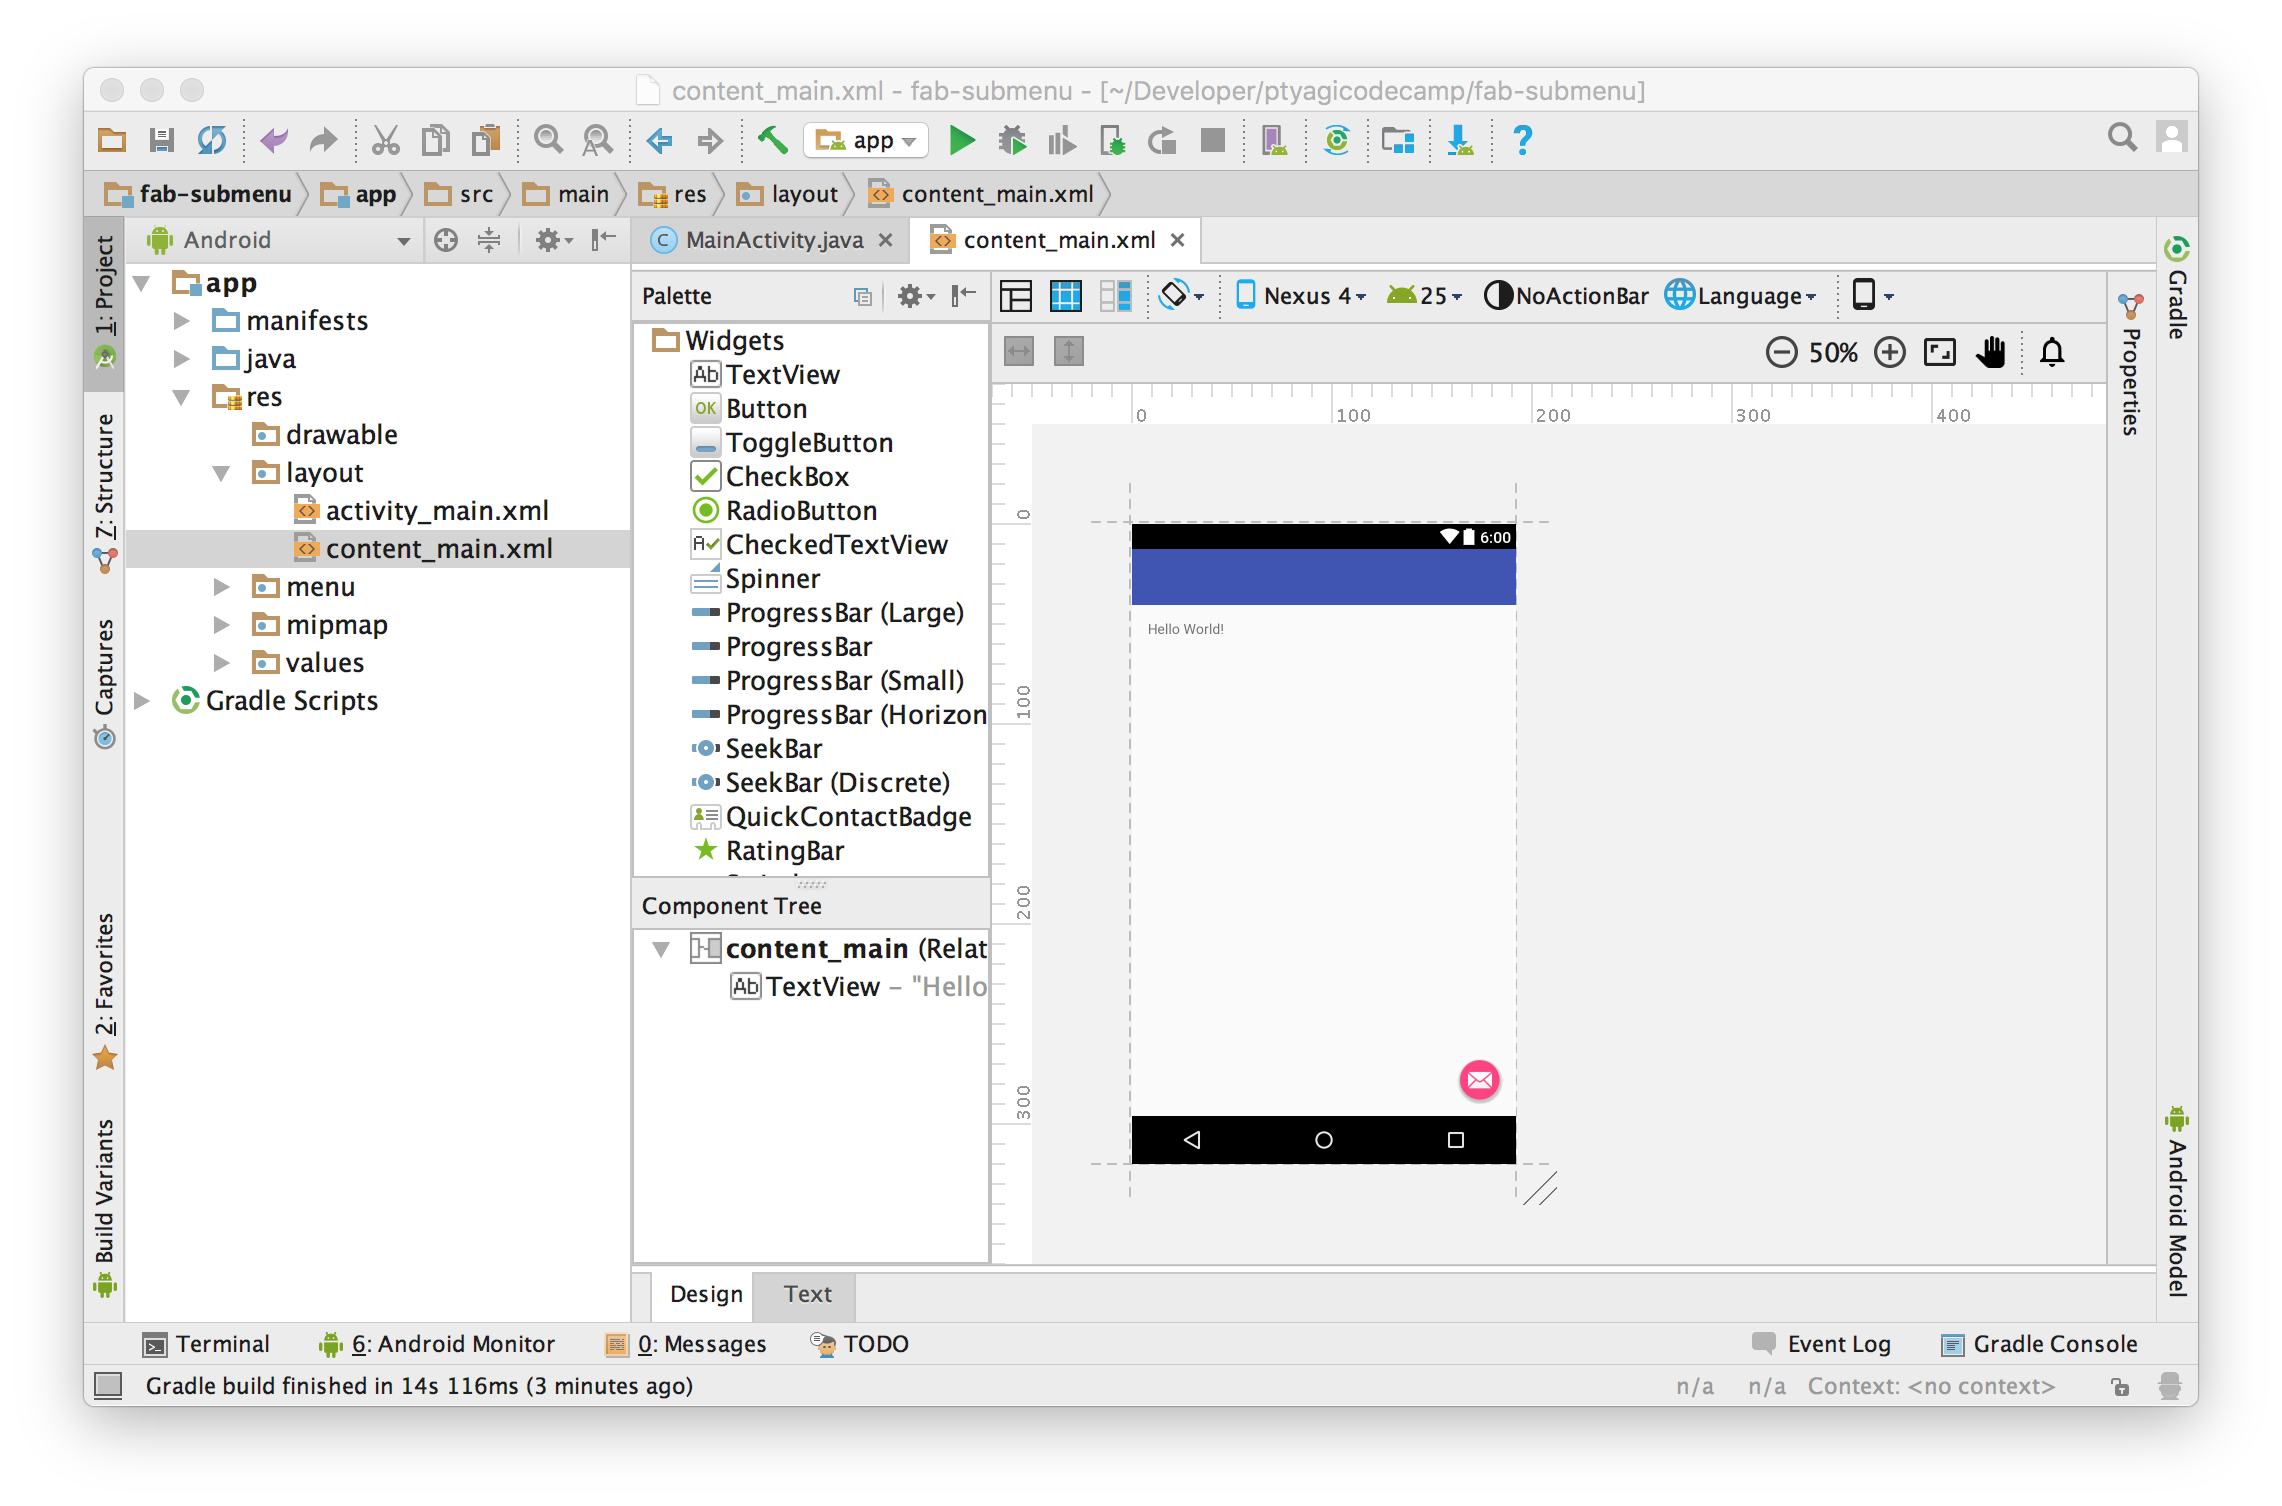Image resolution: width=2282 pixels, height=1506 pixels.
Task: Click the Sync Project with Gradle icon
Action: point(1336,141)
